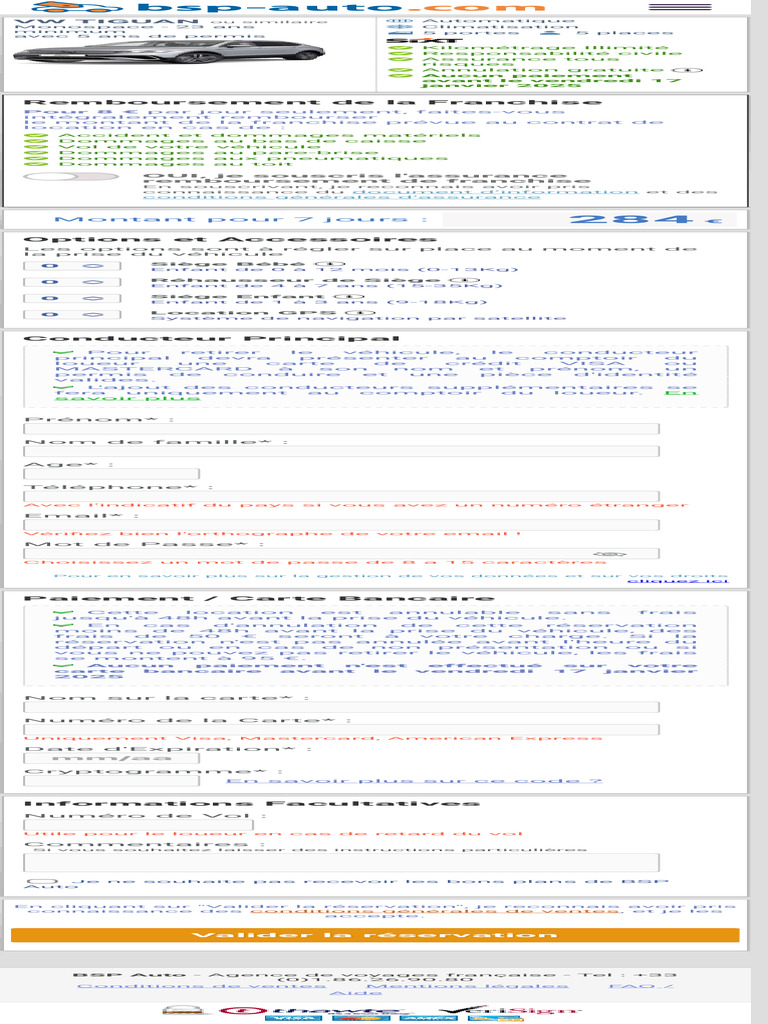Click the Paiement / Carte Bancaire heading
The width and height of the screenshot is (768, 1024).
[259, 598]
